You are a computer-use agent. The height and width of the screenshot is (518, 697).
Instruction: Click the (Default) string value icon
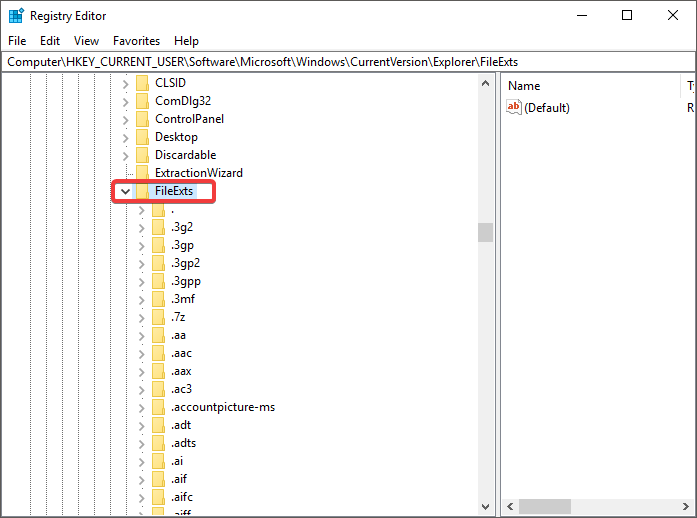513,107
